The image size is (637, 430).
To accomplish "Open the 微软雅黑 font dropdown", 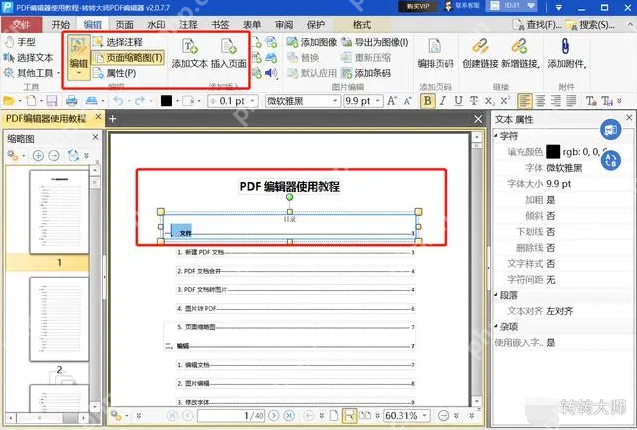I will tap(336, 101).
